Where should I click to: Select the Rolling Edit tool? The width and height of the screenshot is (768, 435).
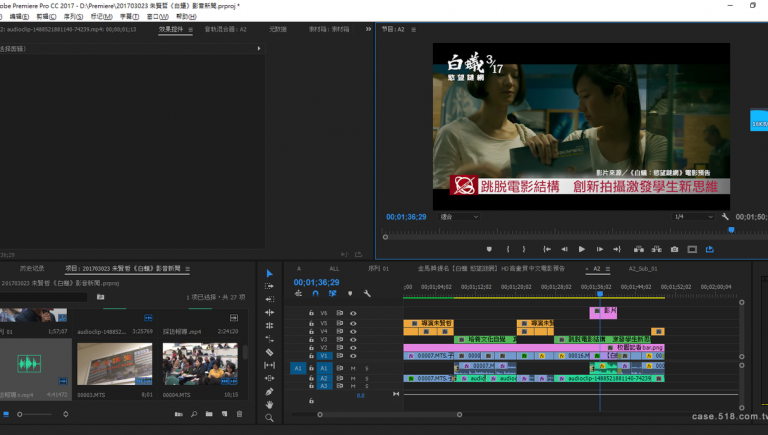pos(269,326)
